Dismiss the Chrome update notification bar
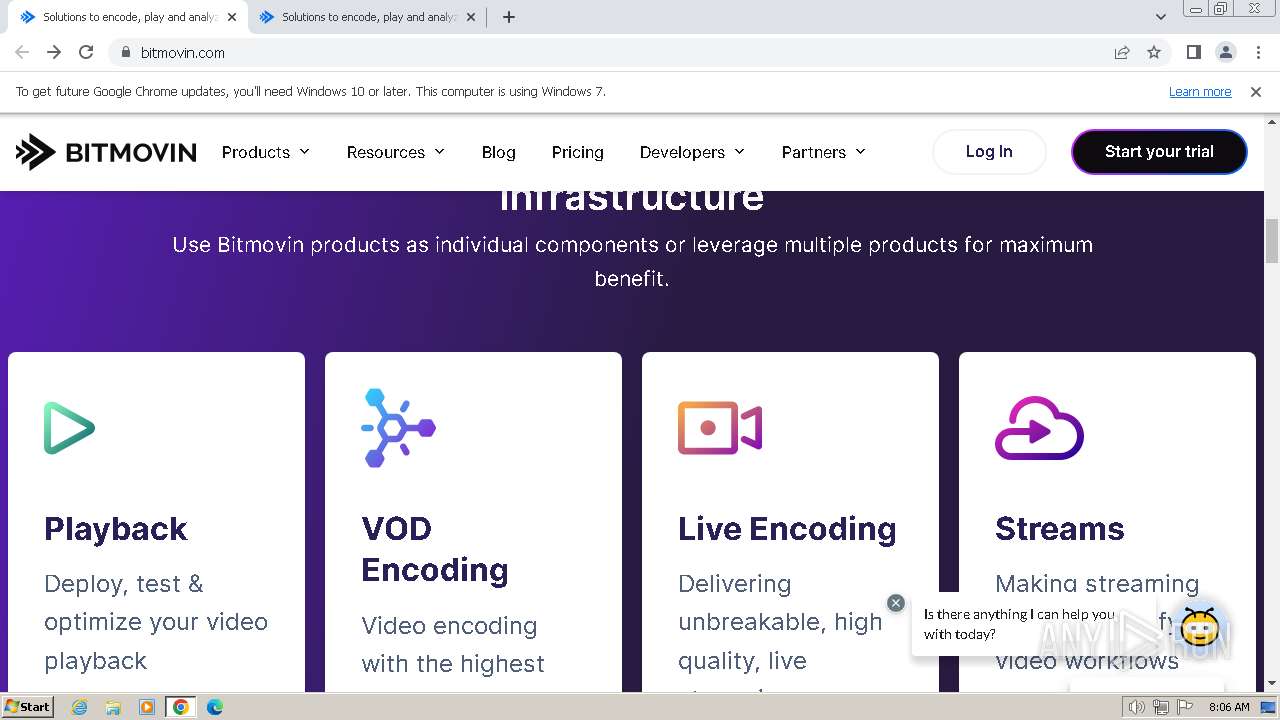 click(1256, 92)
